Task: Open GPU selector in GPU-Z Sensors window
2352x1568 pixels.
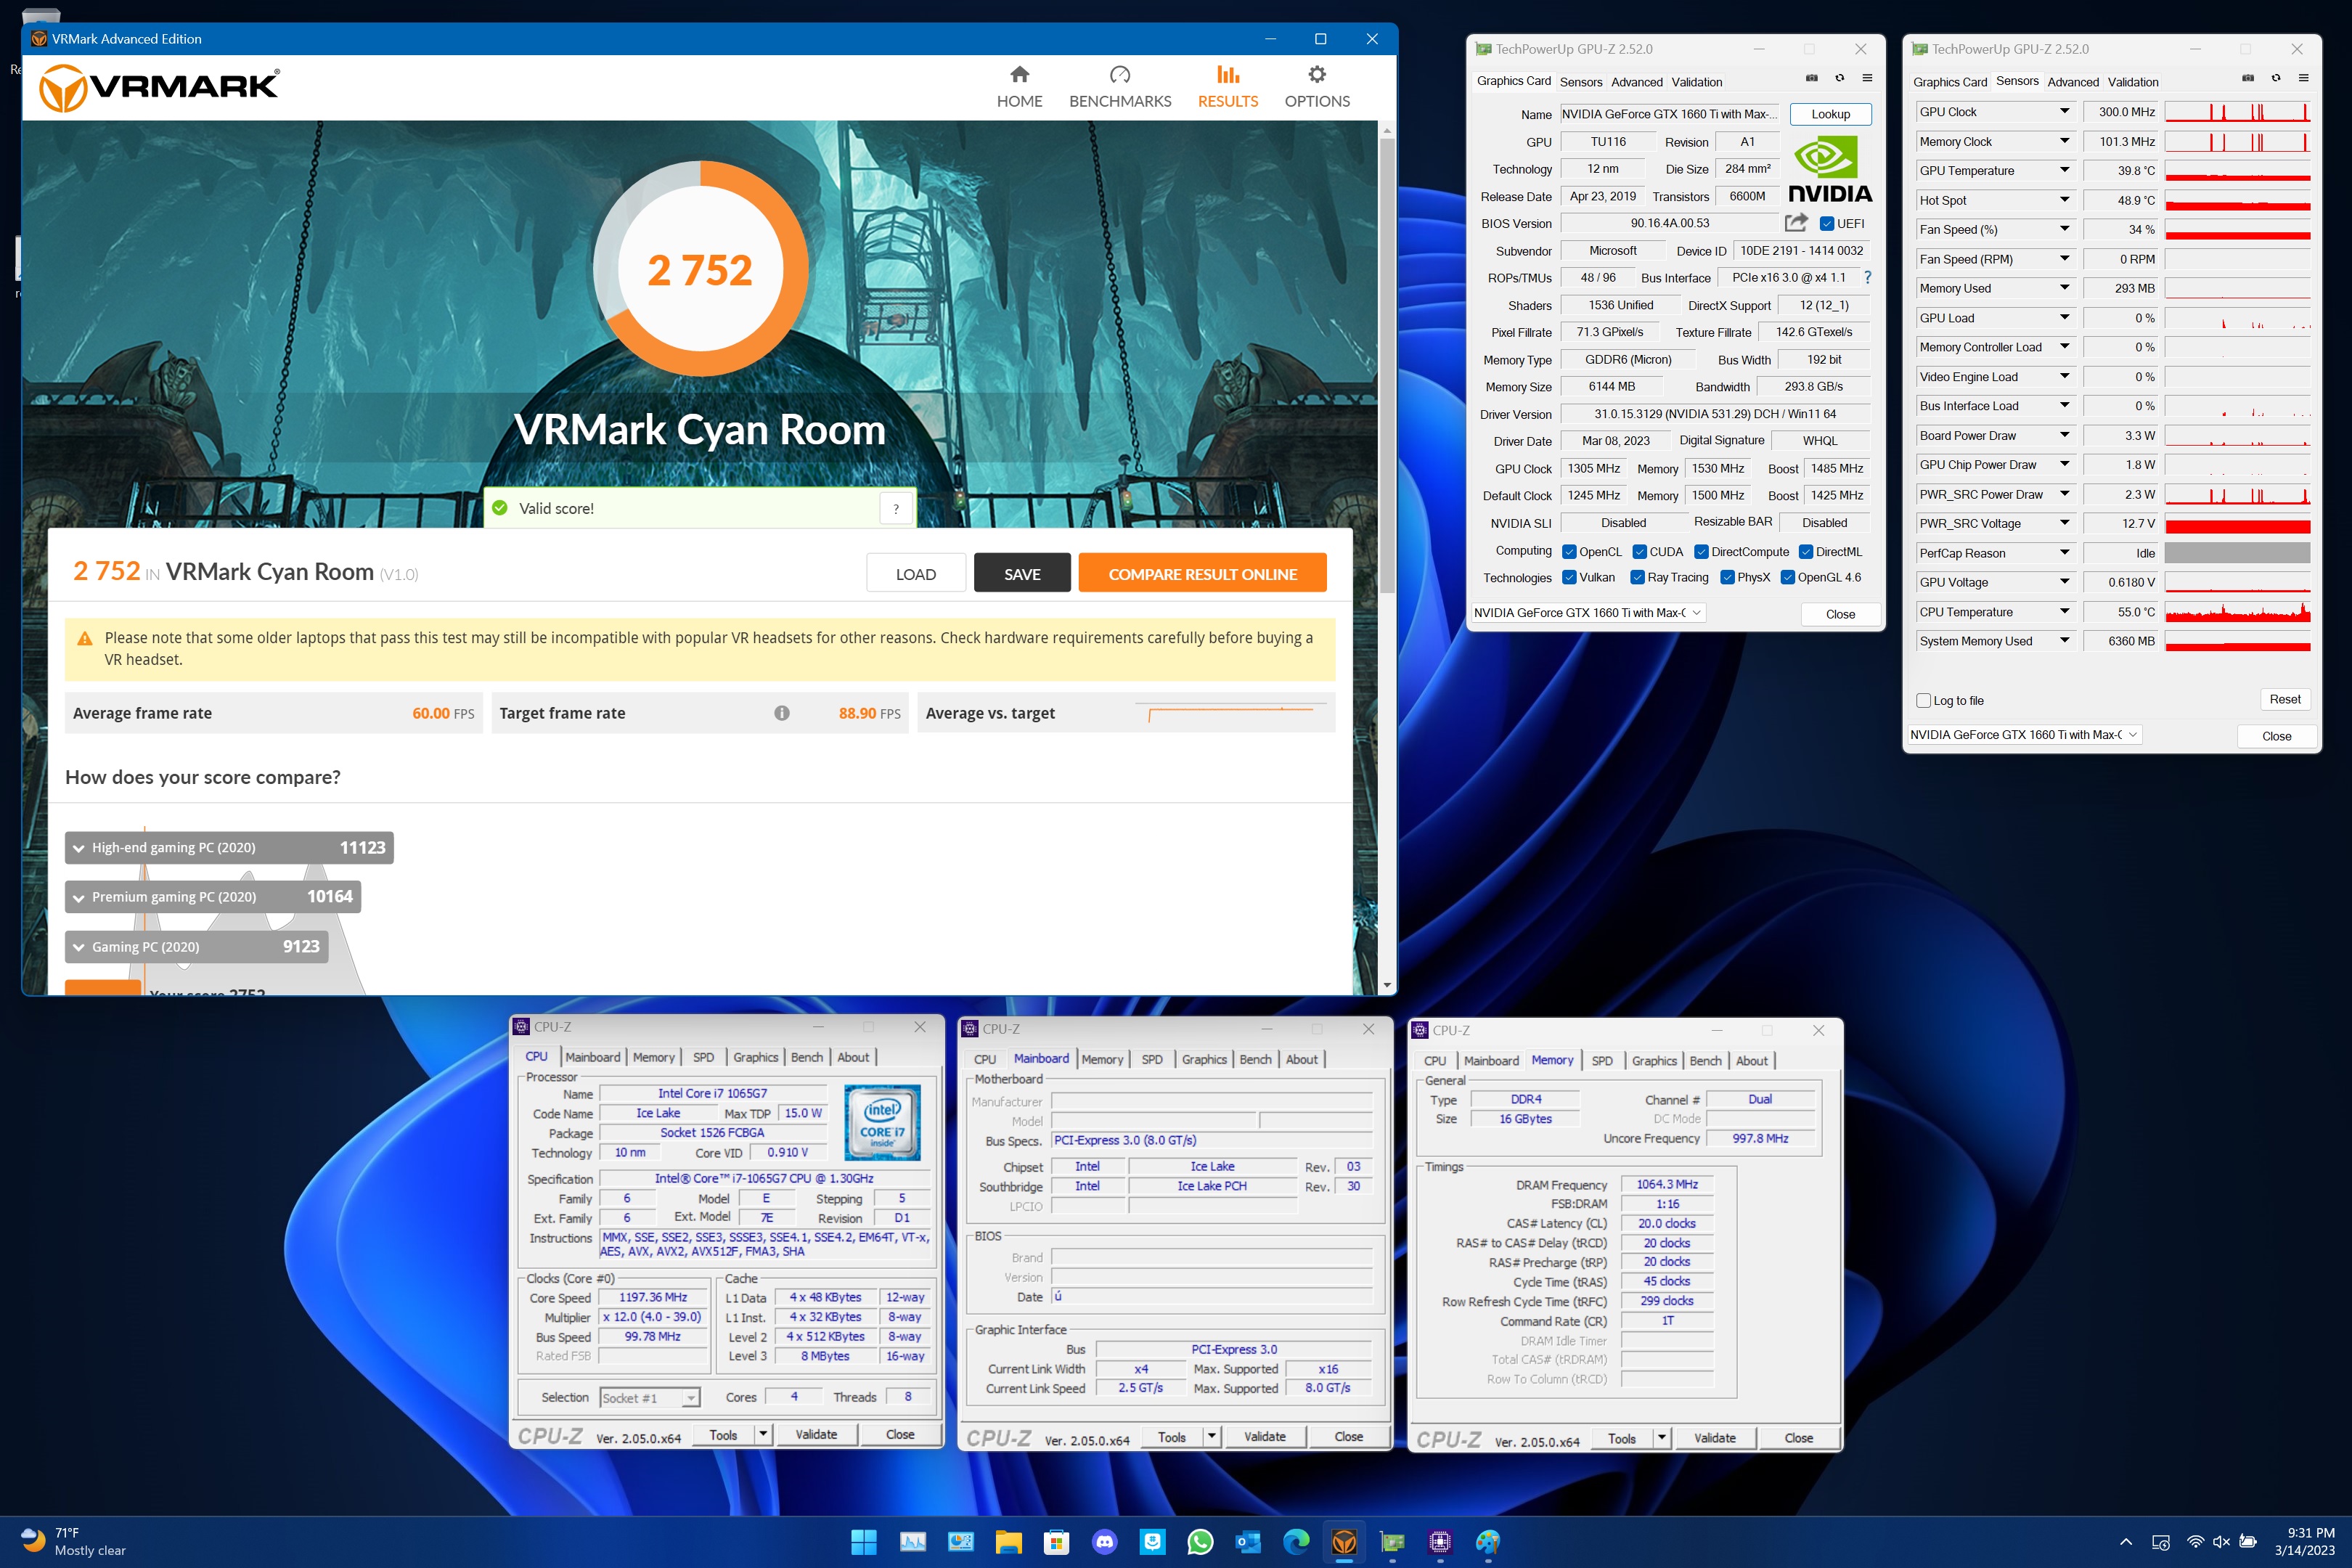Action: tap(2025, 735)
